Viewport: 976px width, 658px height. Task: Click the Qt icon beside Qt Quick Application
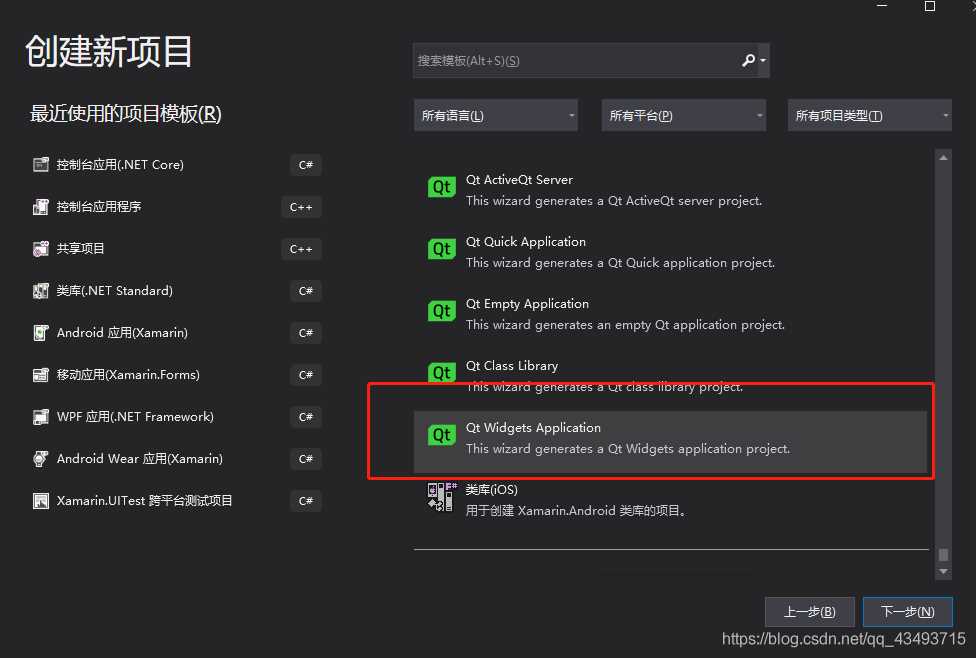pyautogui.click(x=441, y=249)
